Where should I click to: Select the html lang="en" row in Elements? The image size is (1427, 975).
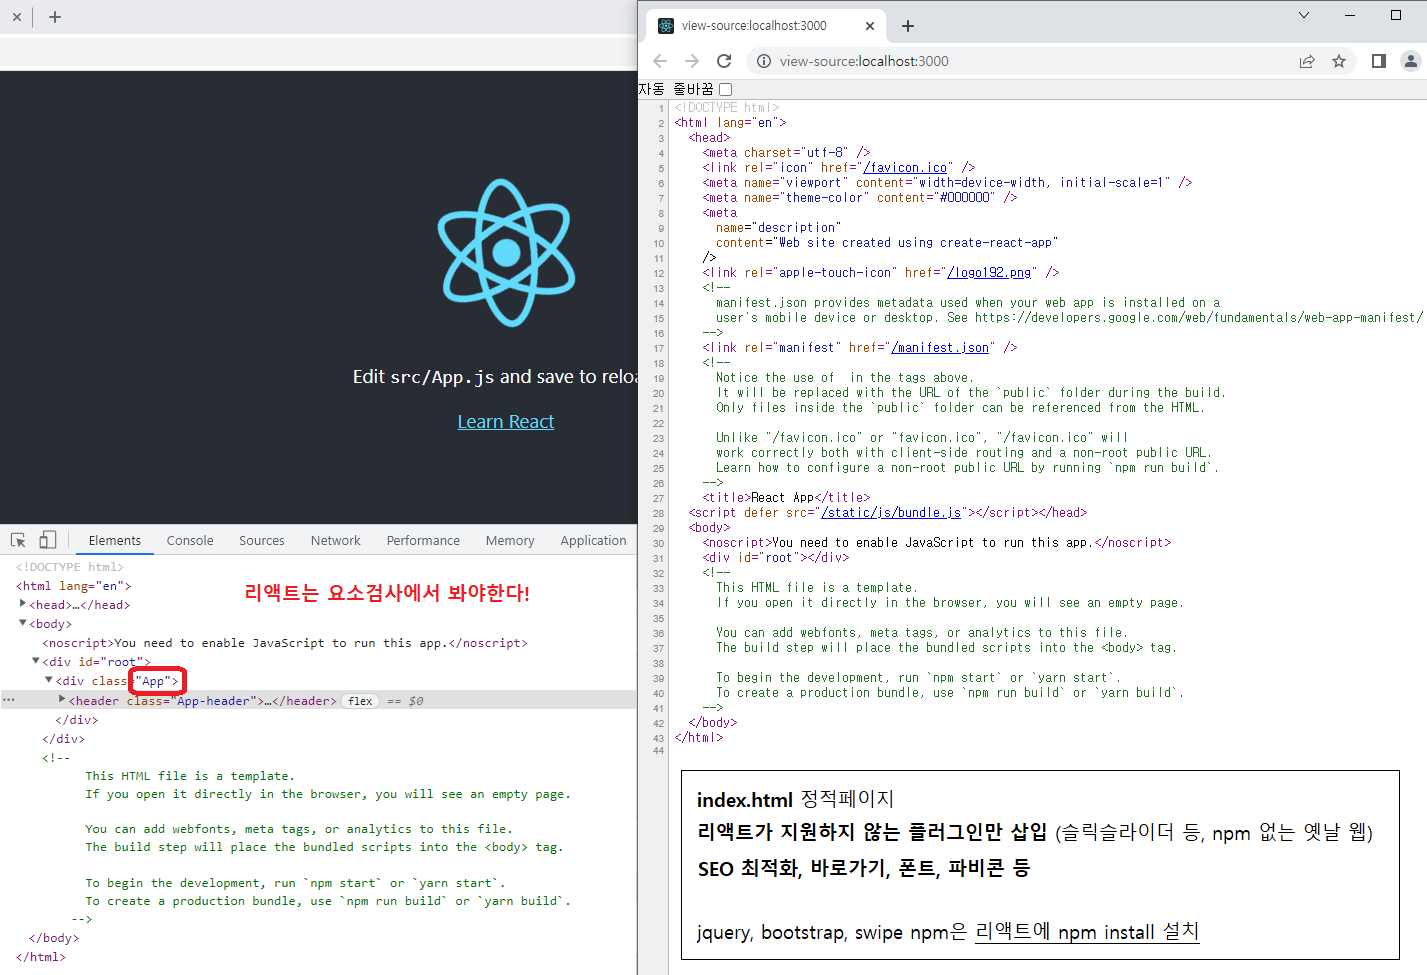pyautogui.click(x=318, y=586)
